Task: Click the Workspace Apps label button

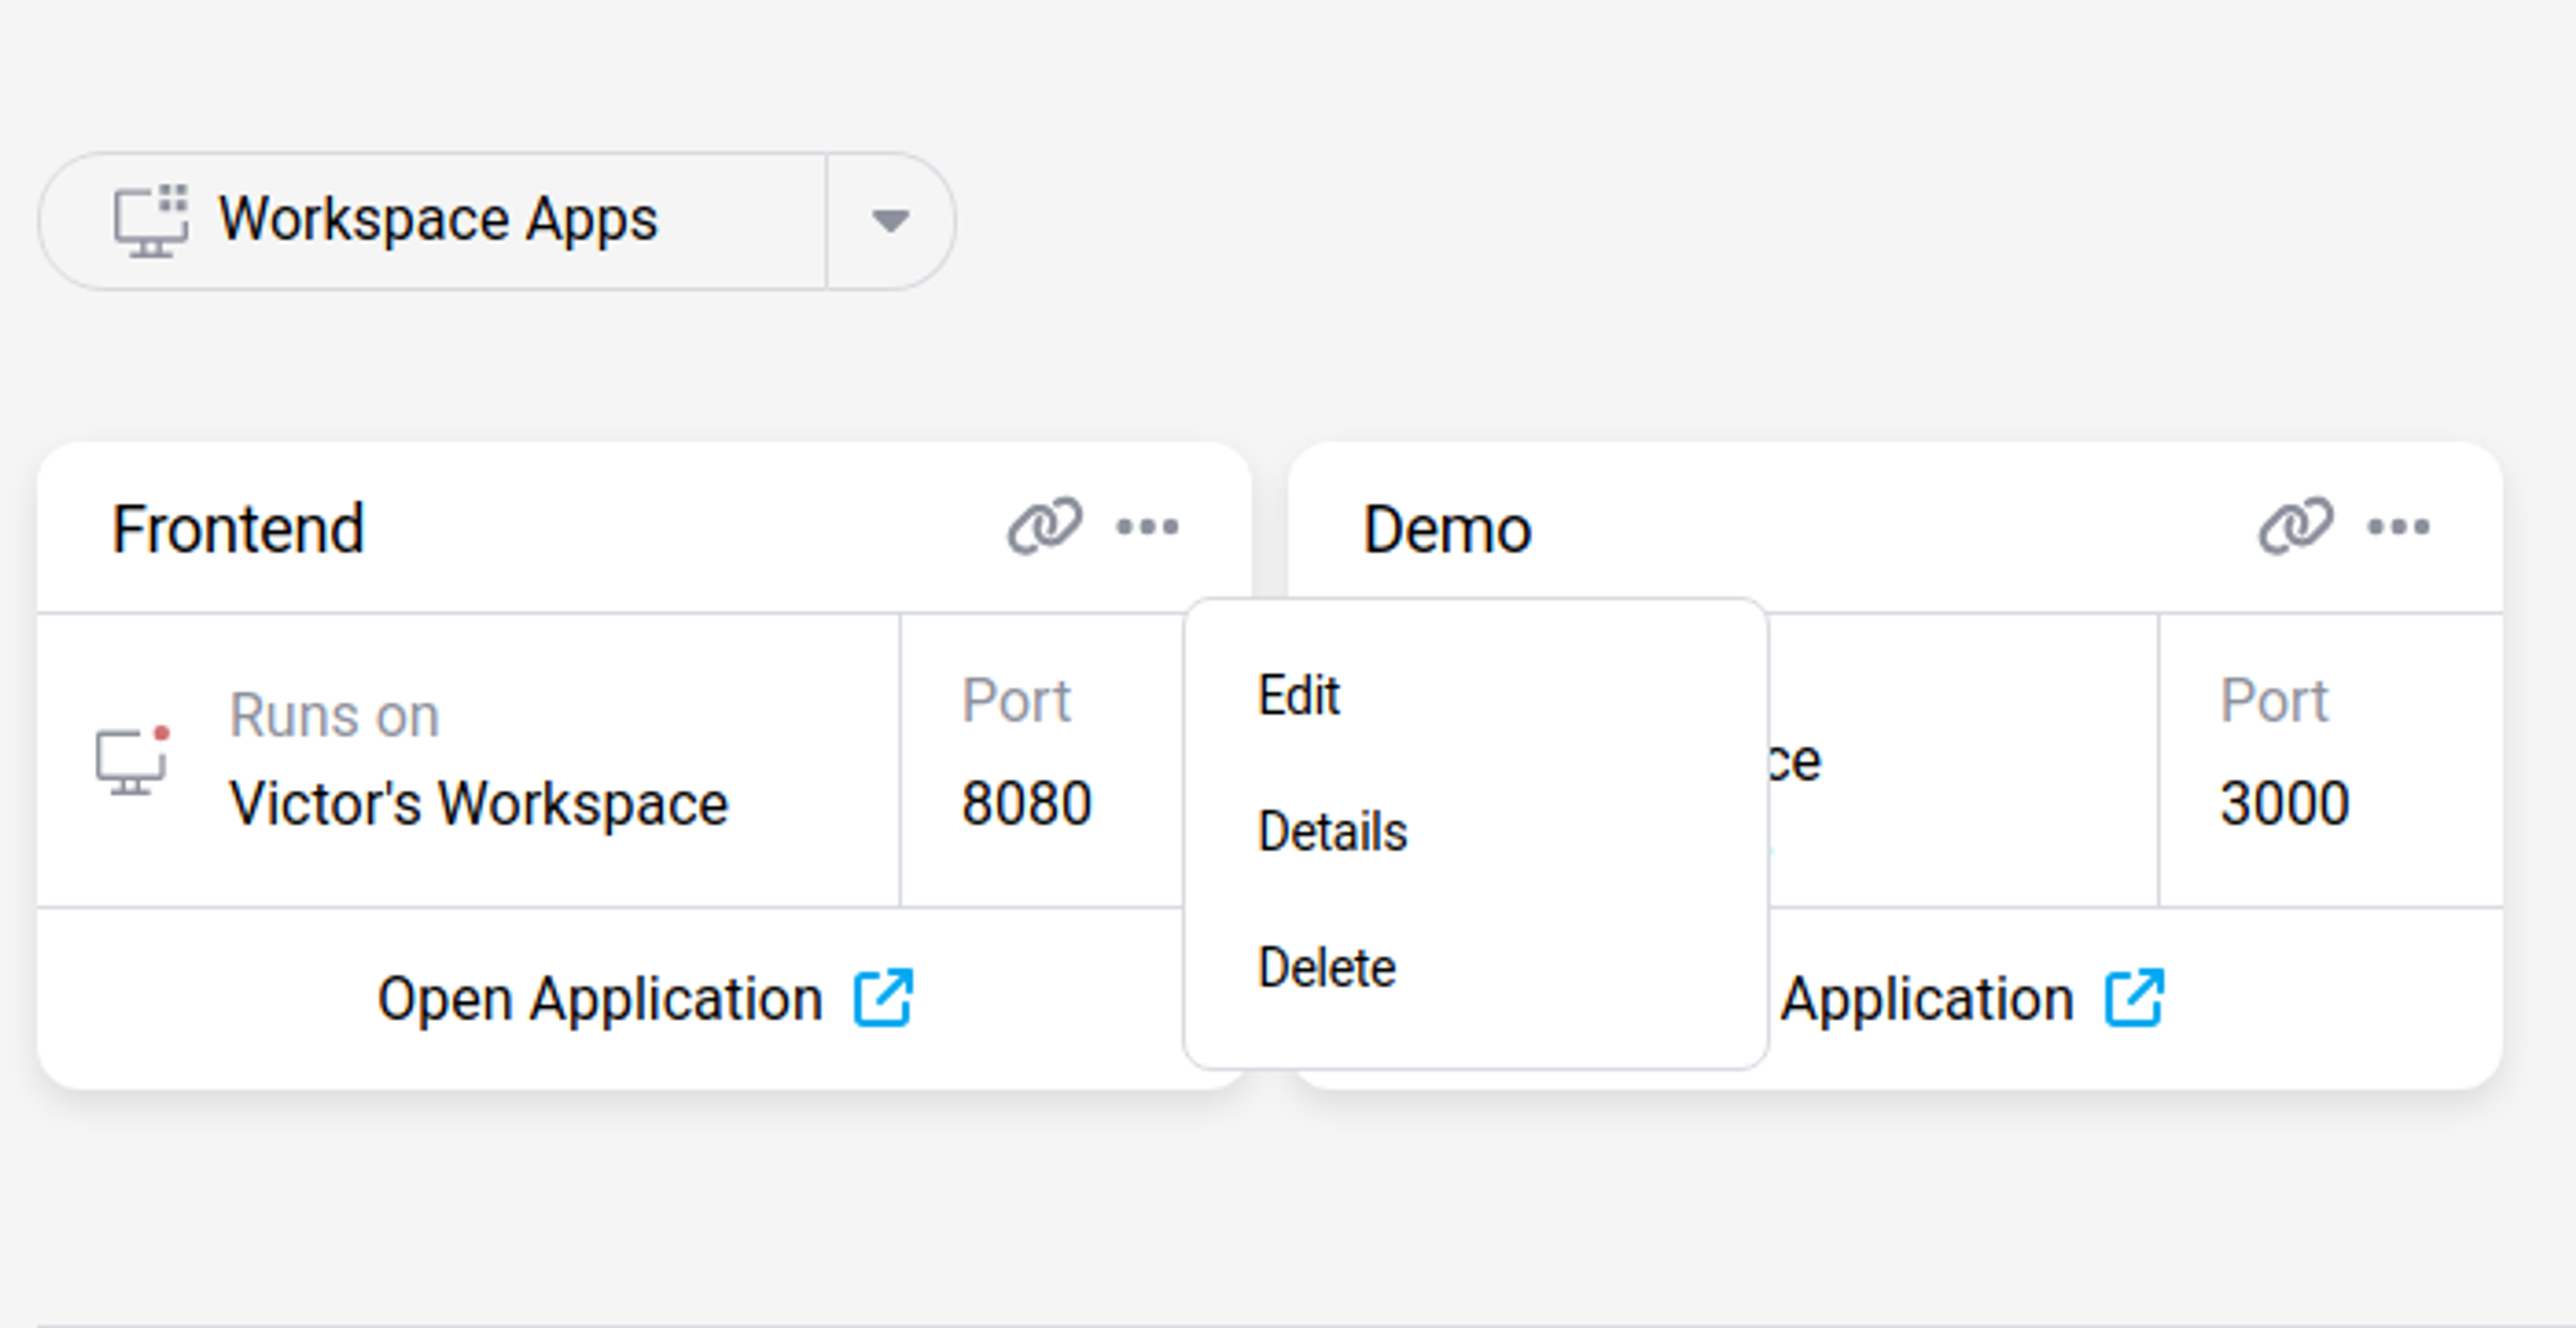Action: pyautogui.click(x=436, y=221)
